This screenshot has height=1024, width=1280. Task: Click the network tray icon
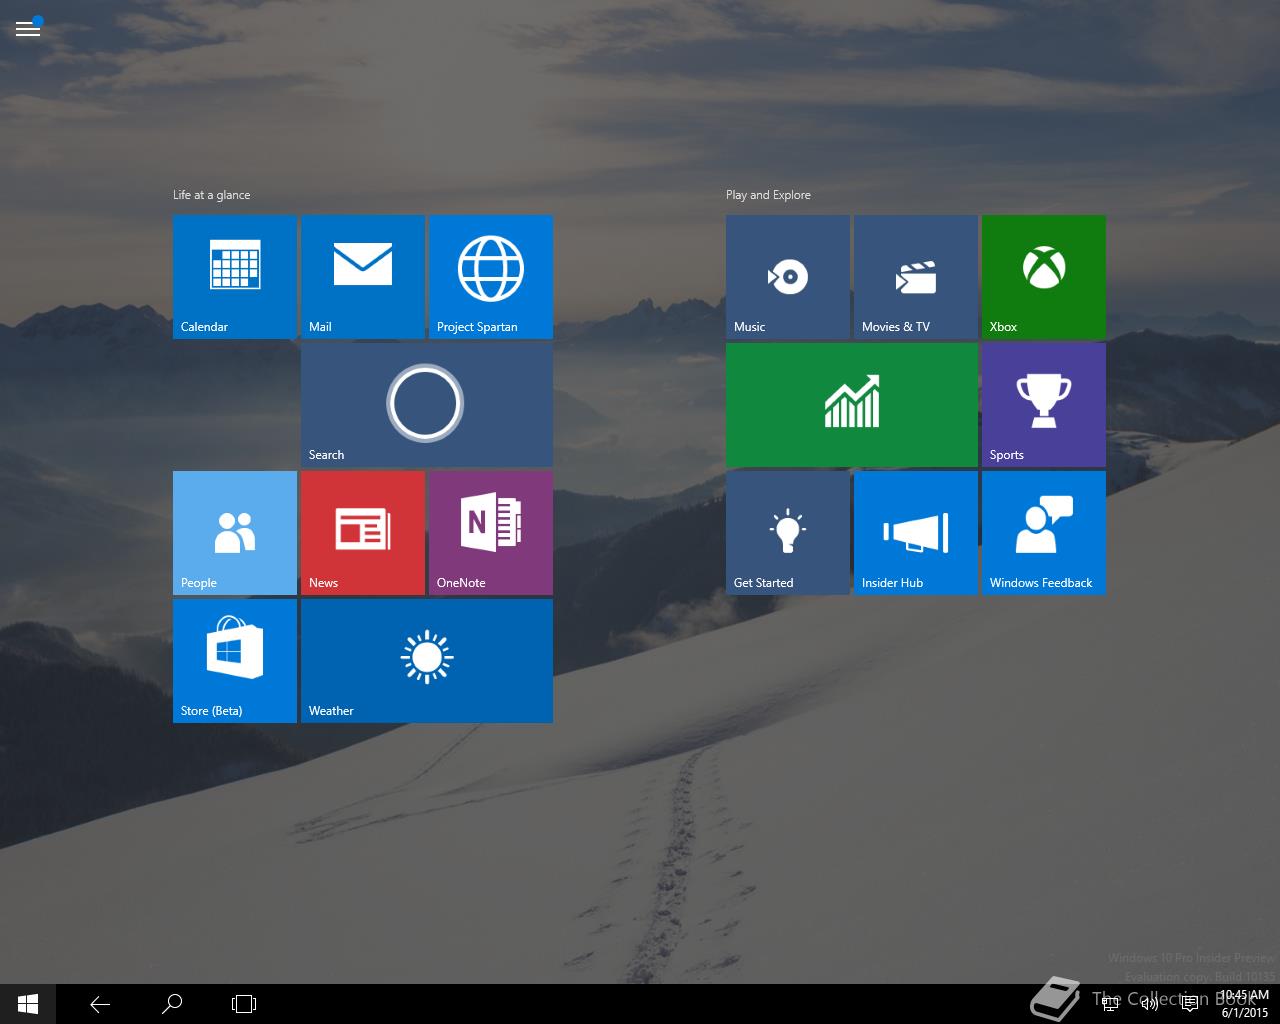click(1110, 1004)
